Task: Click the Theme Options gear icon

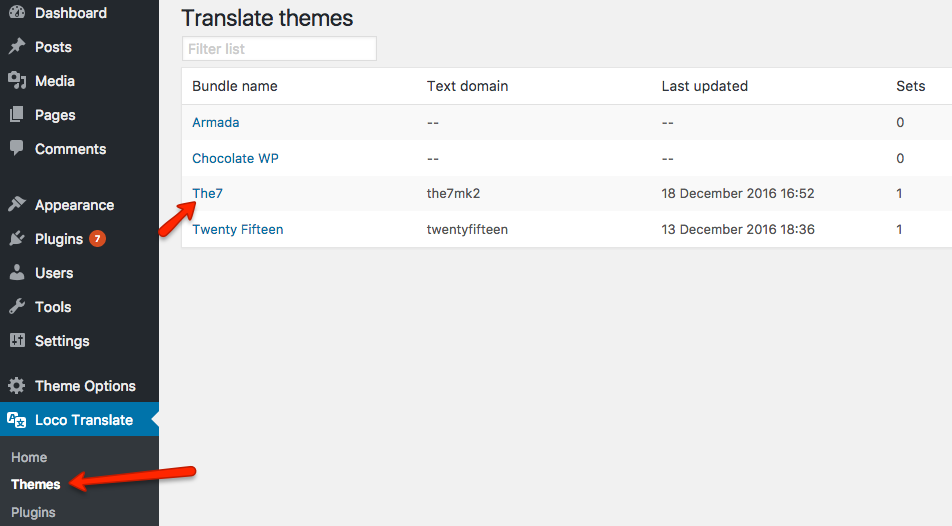Action: click(x=17, y=386)
